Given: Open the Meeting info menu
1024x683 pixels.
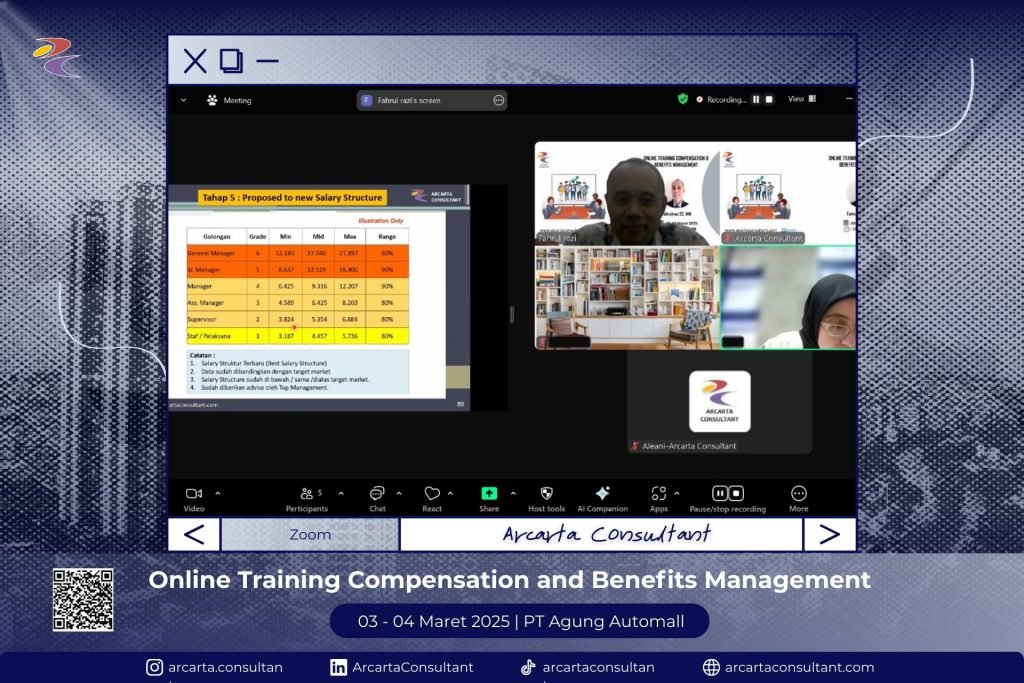Looking at the screenshot, I should coord(229,100).
